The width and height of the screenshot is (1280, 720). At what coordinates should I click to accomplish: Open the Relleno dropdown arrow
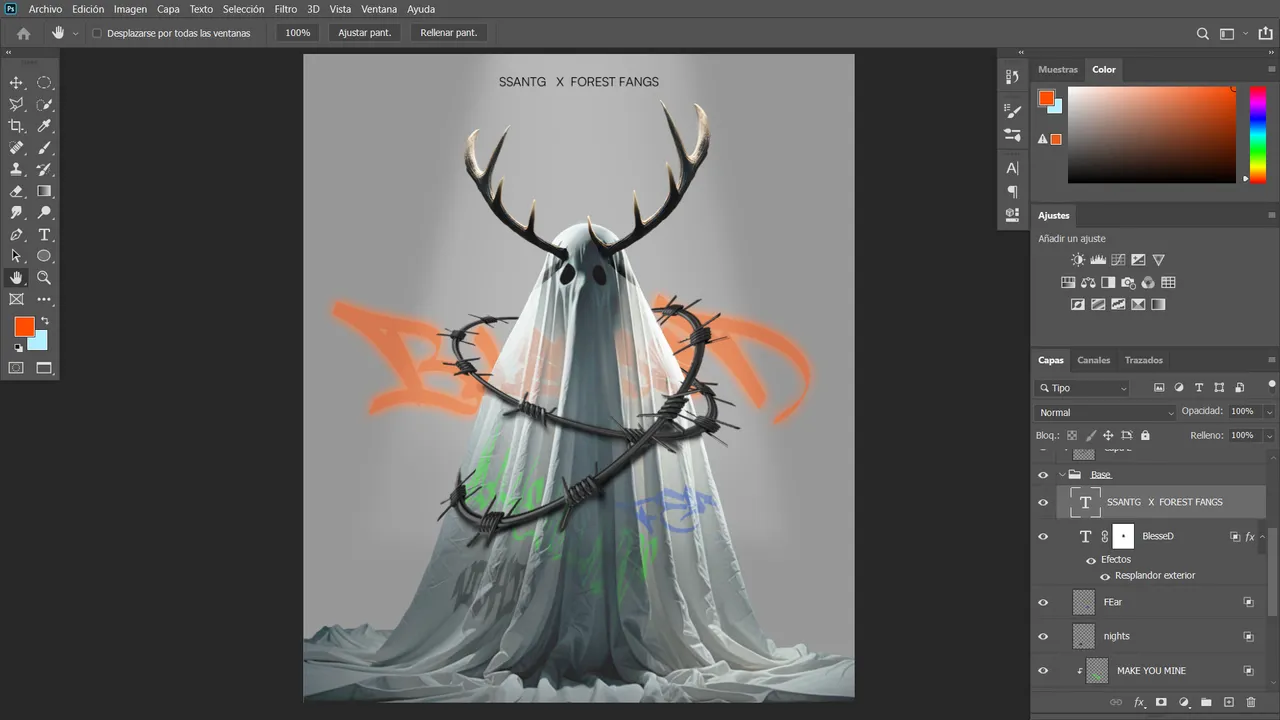1269,436
